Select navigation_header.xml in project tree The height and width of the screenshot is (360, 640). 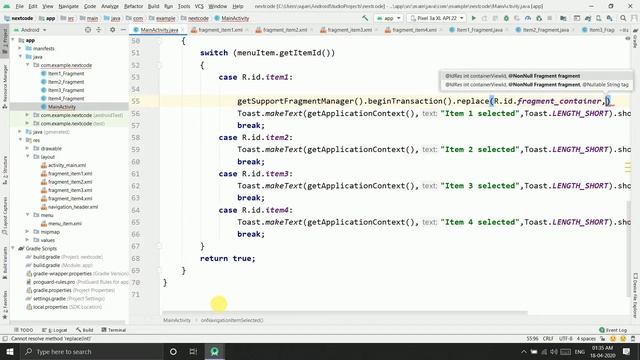tap(73, 207)
